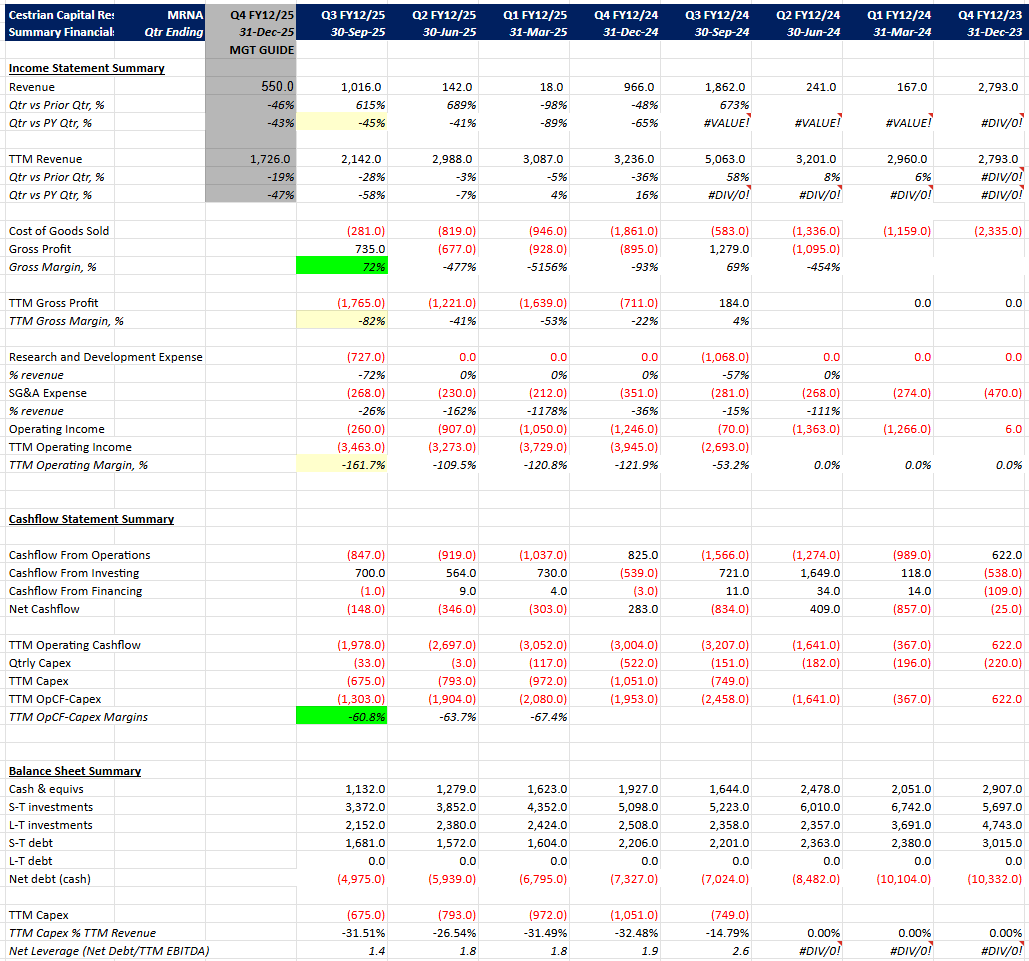The image size is (1029, 961).
Task: Select the "Income Statement Summary" heading
Action: pos(87,68)
